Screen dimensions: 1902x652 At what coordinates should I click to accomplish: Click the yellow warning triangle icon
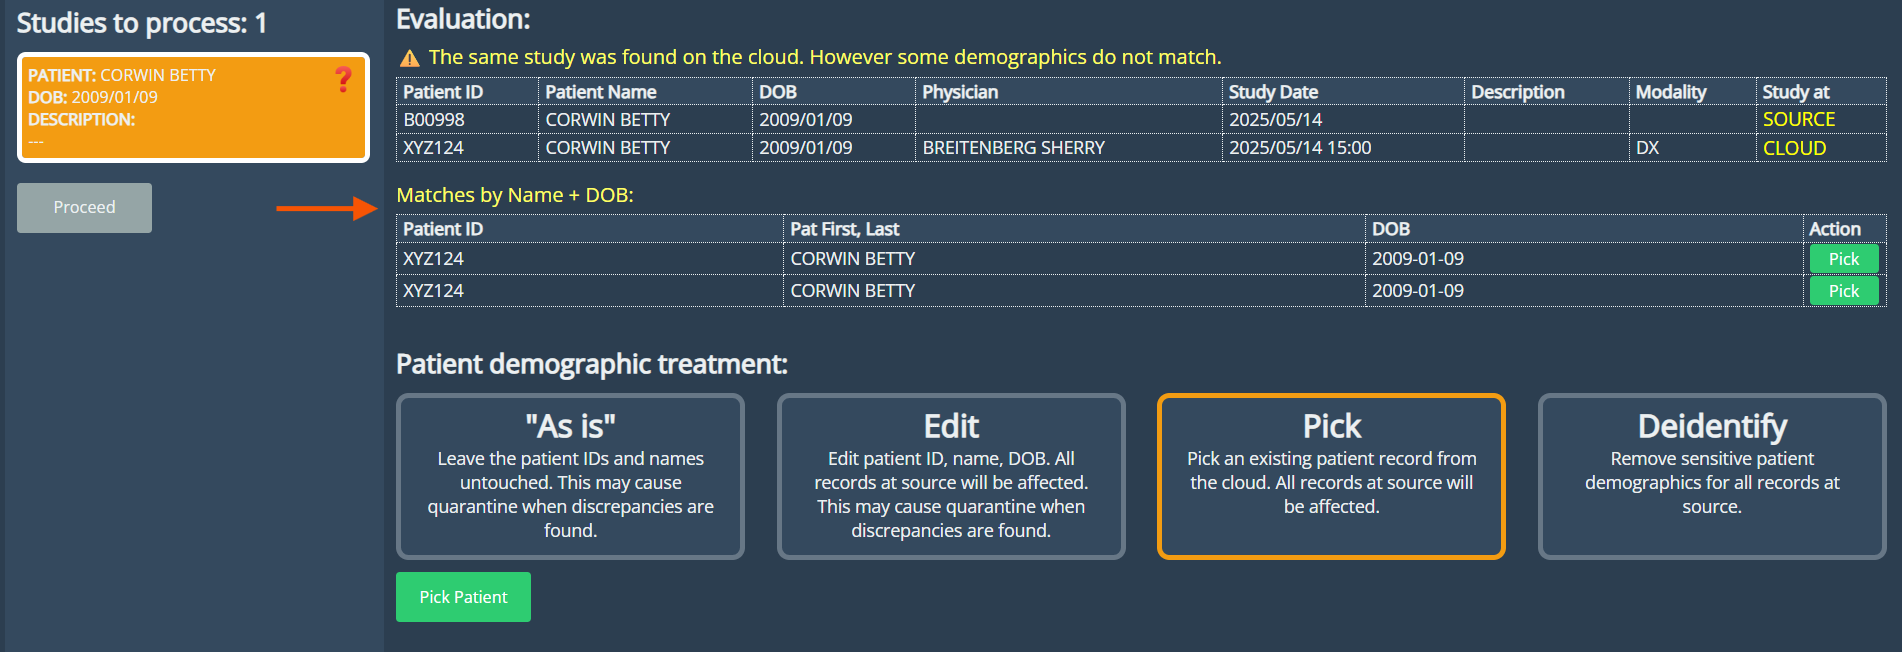(x=409, y=58)
